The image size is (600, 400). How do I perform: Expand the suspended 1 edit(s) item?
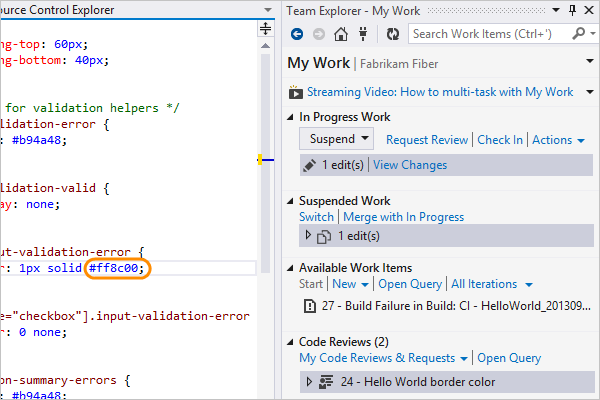308,237
